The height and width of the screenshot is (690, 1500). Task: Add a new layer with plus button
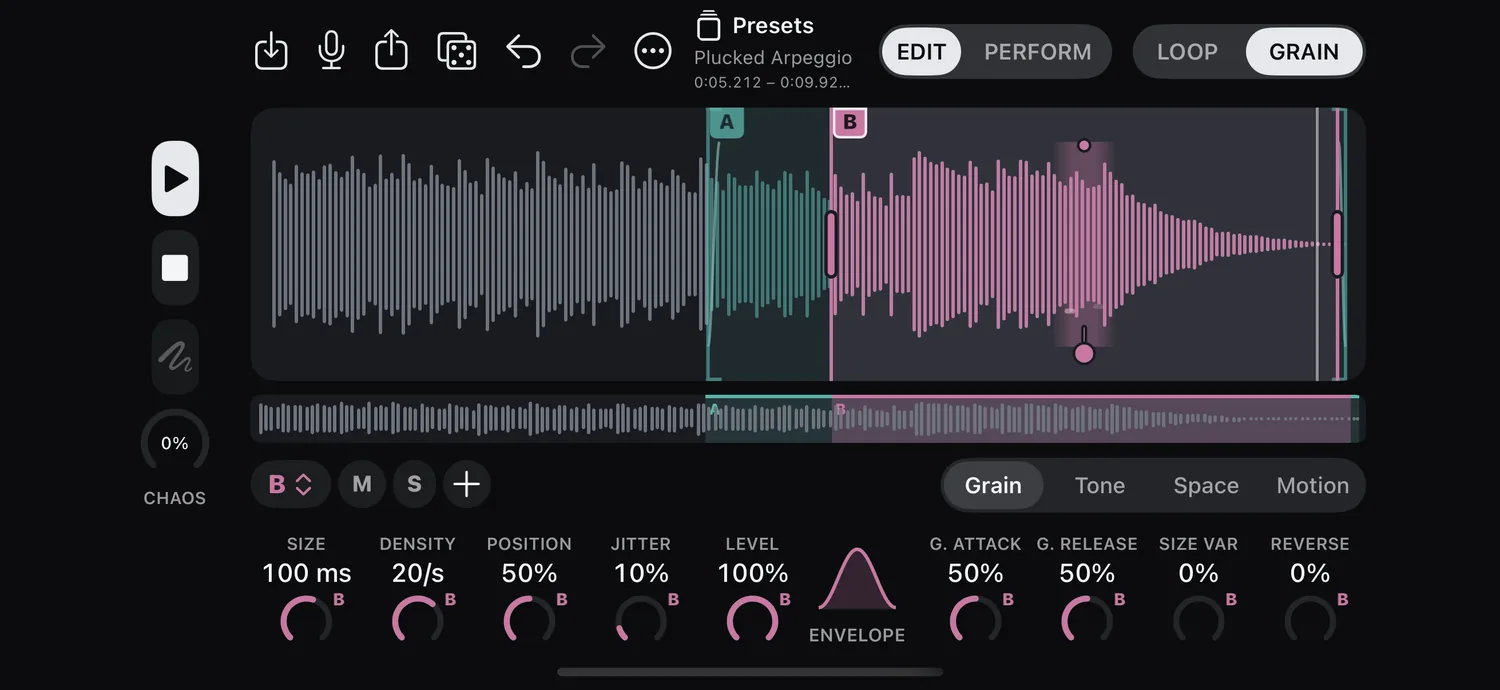coord(467,485)
